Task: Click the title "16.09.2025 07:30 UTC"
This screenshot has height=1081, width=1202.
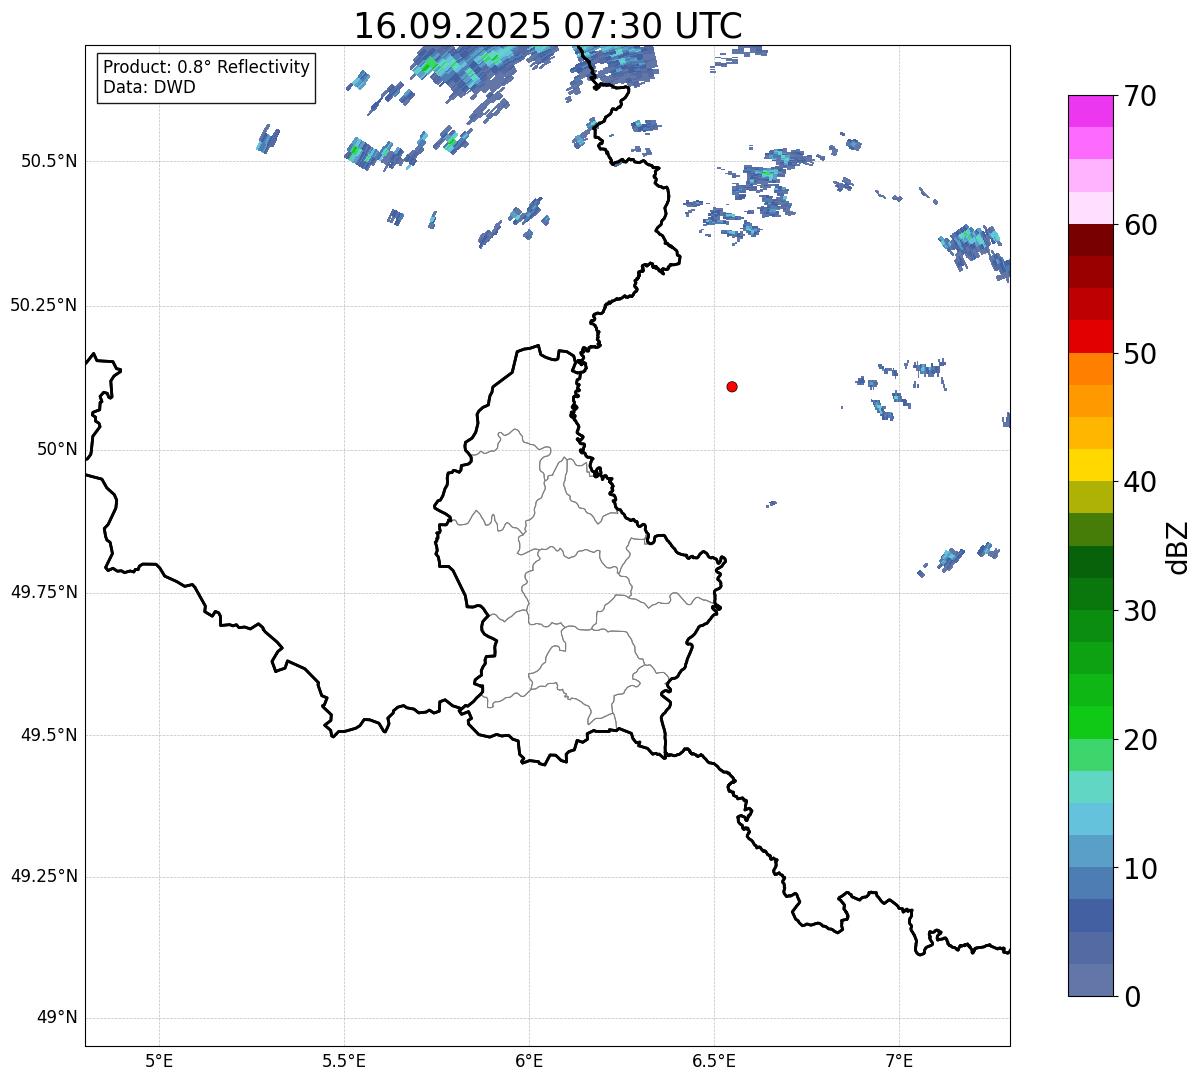Action: (548, 26)
